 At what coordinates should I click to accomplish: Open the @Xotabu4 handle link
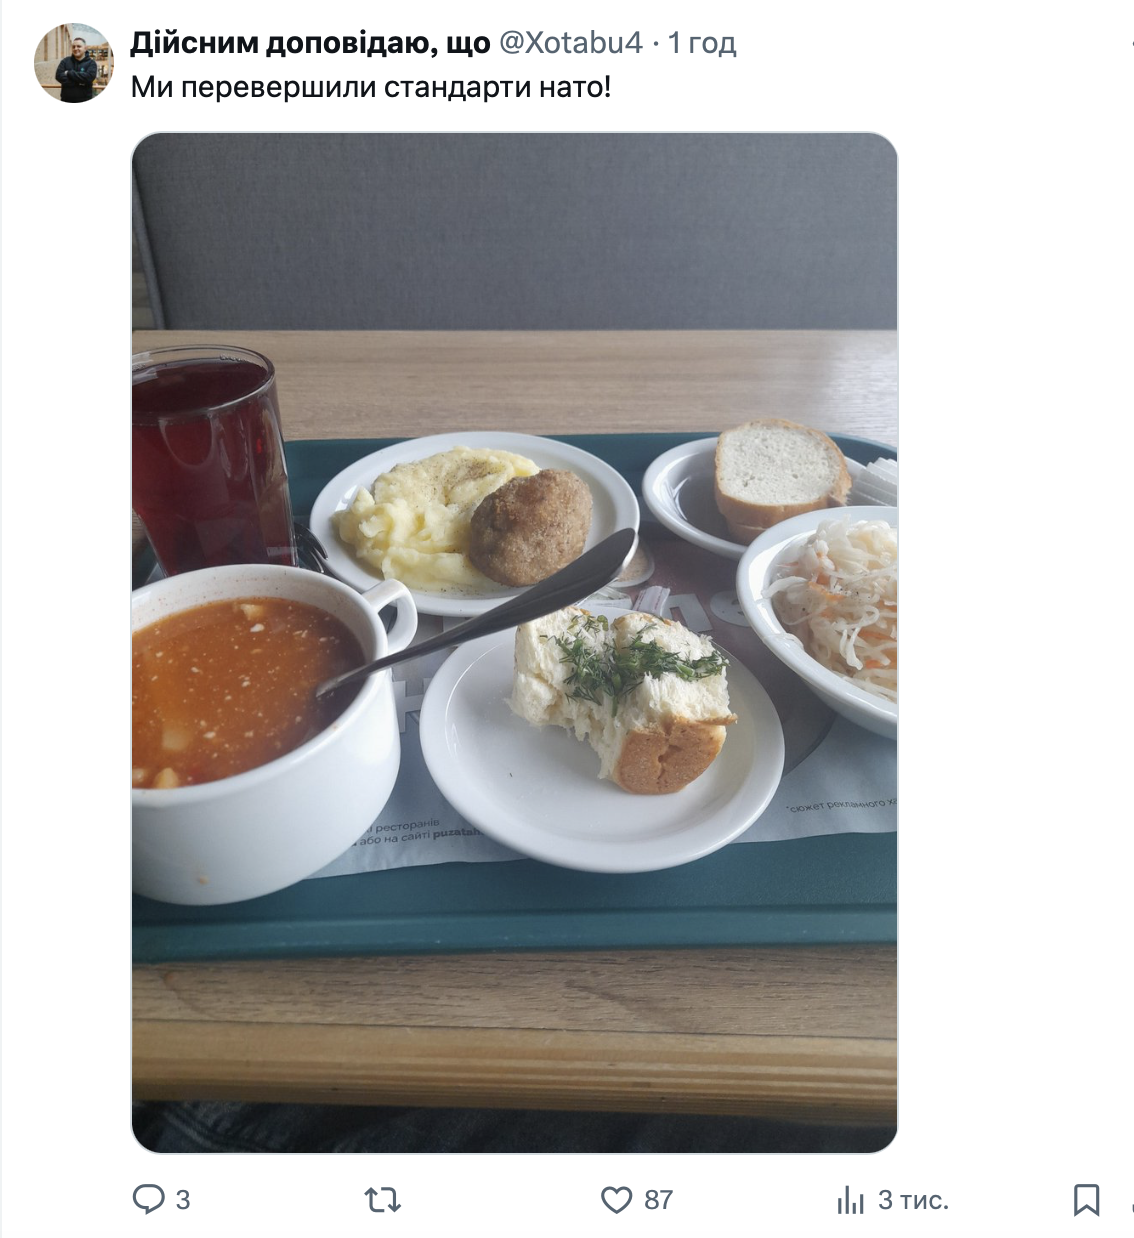tap(570, 43)
